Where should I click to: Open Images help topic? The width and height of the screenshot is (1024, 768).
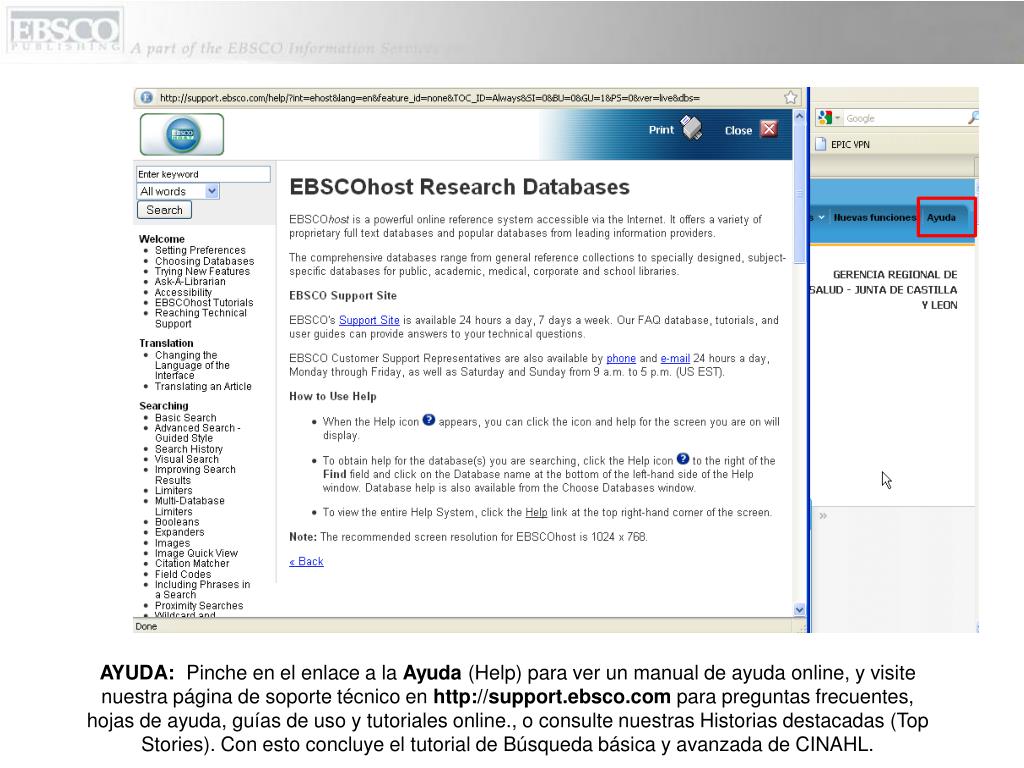172,543
